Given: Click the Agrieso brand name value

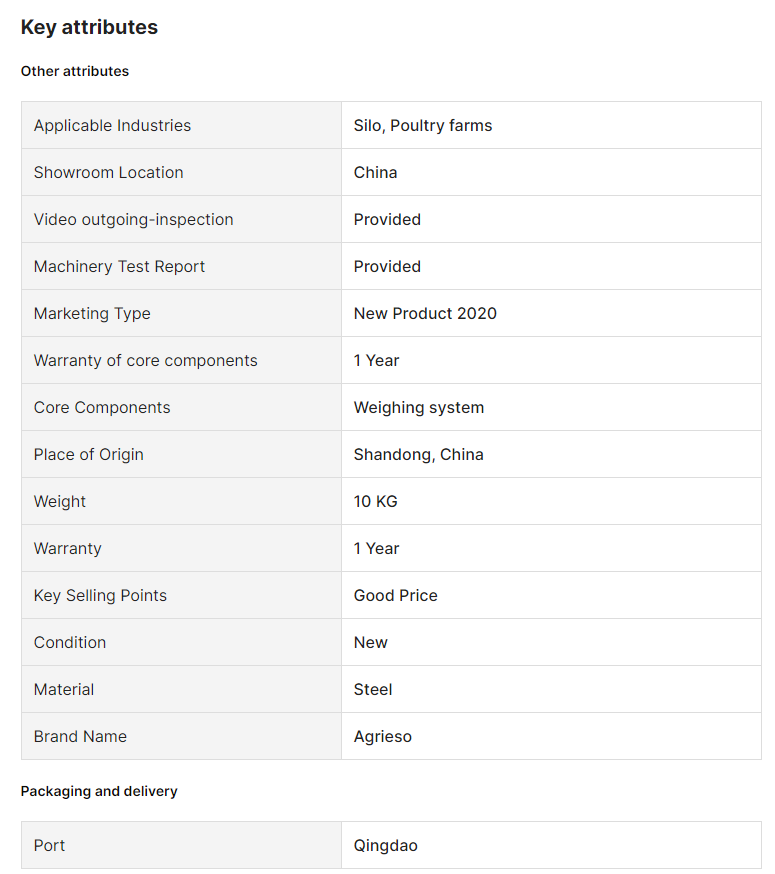Looking at the screenshot, I should tap(382, 736).
